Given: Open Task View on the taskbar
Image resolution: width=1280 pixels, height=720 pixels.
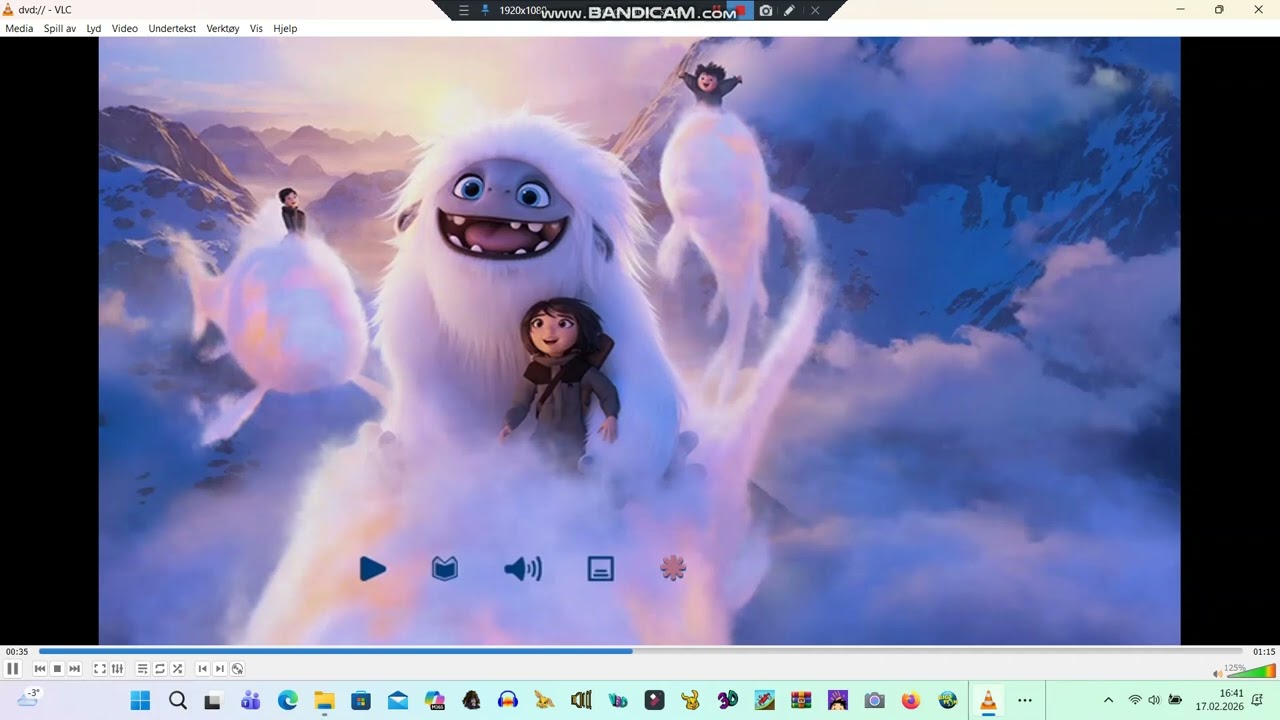Looking at the screenshot, I should coord(213,700).
